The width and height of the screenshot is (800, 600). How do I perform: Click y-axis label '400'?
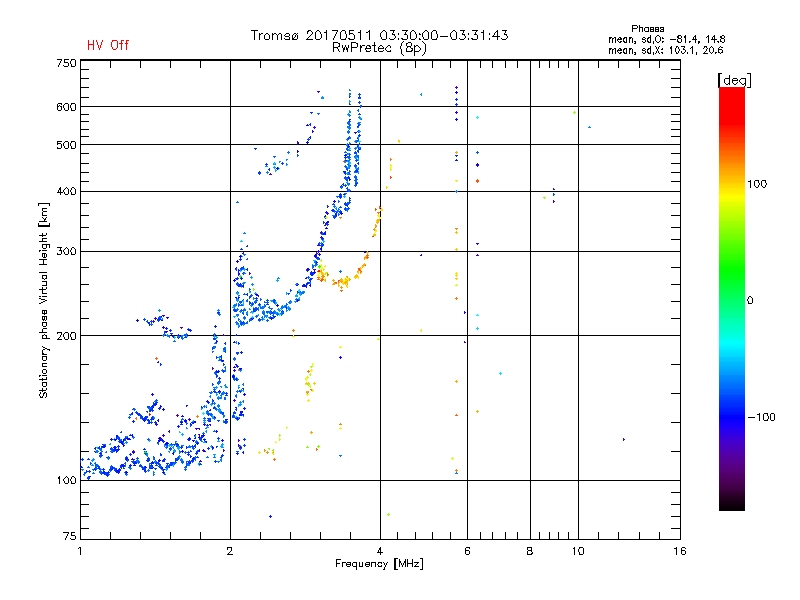66,192
